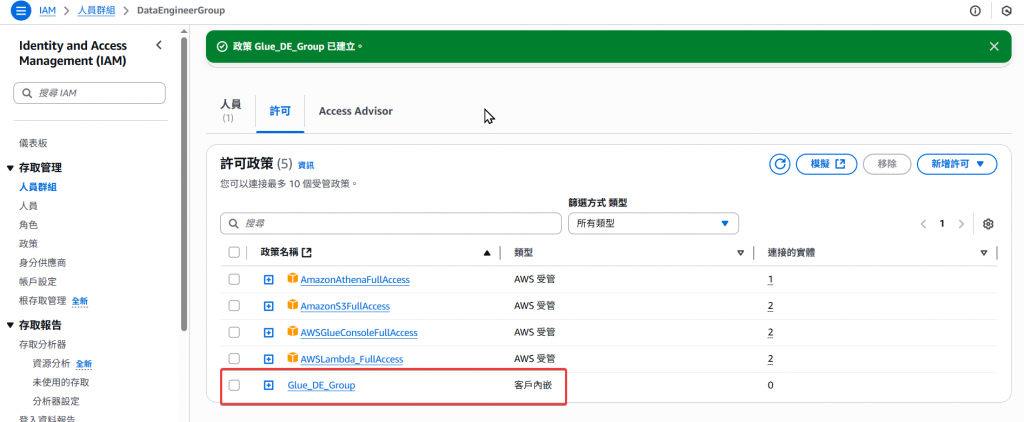Sort by 政策名稱 ascending arrow

click(487, 253)
